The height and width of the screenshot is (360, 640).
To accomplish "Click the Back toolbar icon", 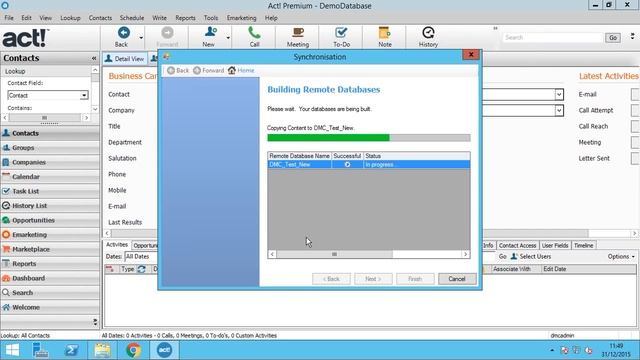I will click(123, 33).
